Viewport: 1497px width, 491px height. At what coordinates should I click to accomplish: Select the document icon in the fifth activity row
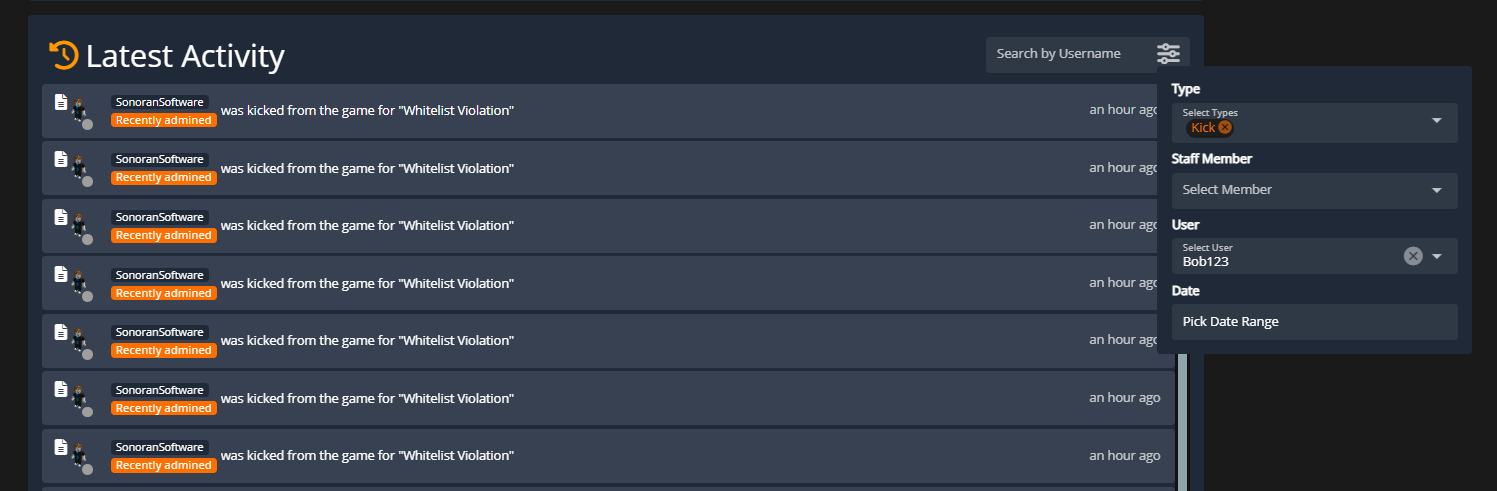tap(61, 332)
